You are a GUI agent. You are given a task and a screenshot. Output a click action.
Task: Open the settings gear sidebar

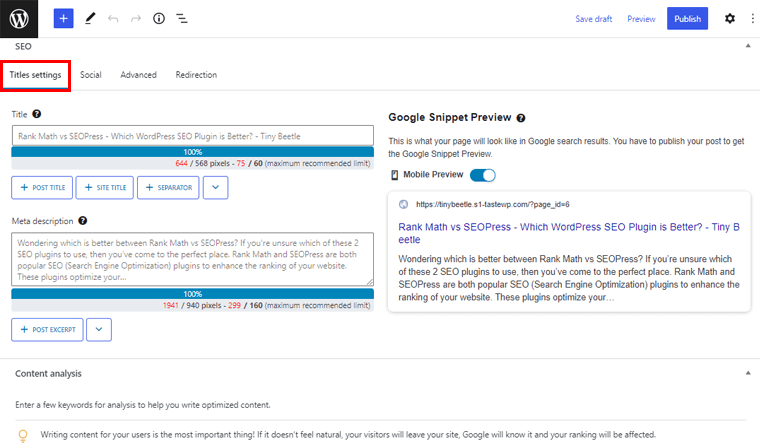pyautogui.click(x=729, y=18)
